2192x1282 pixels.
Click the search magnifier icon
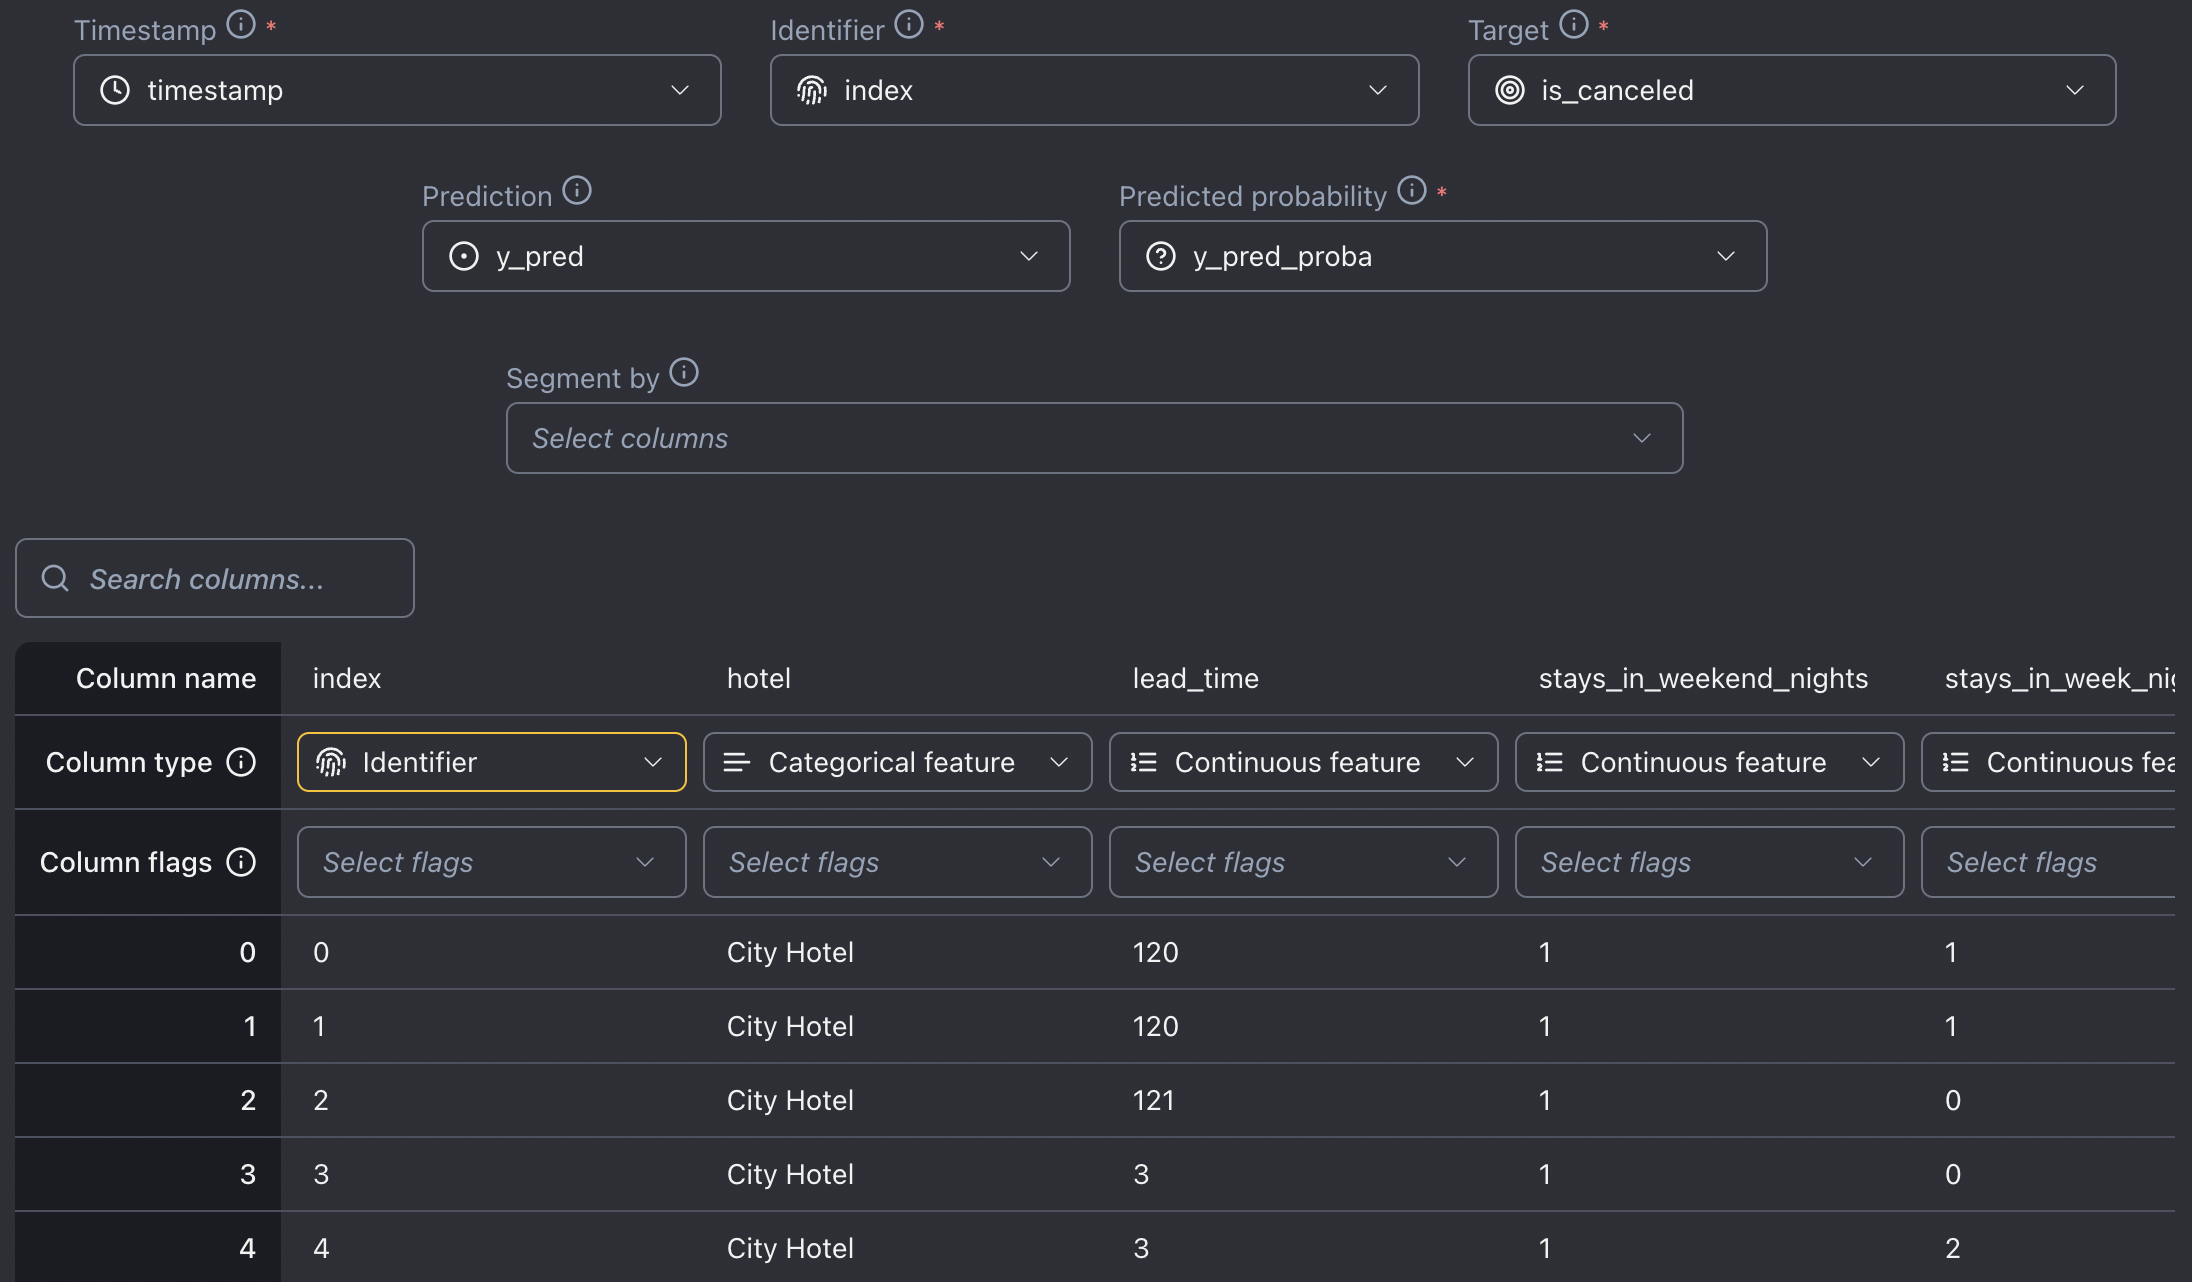click(55, 578)
